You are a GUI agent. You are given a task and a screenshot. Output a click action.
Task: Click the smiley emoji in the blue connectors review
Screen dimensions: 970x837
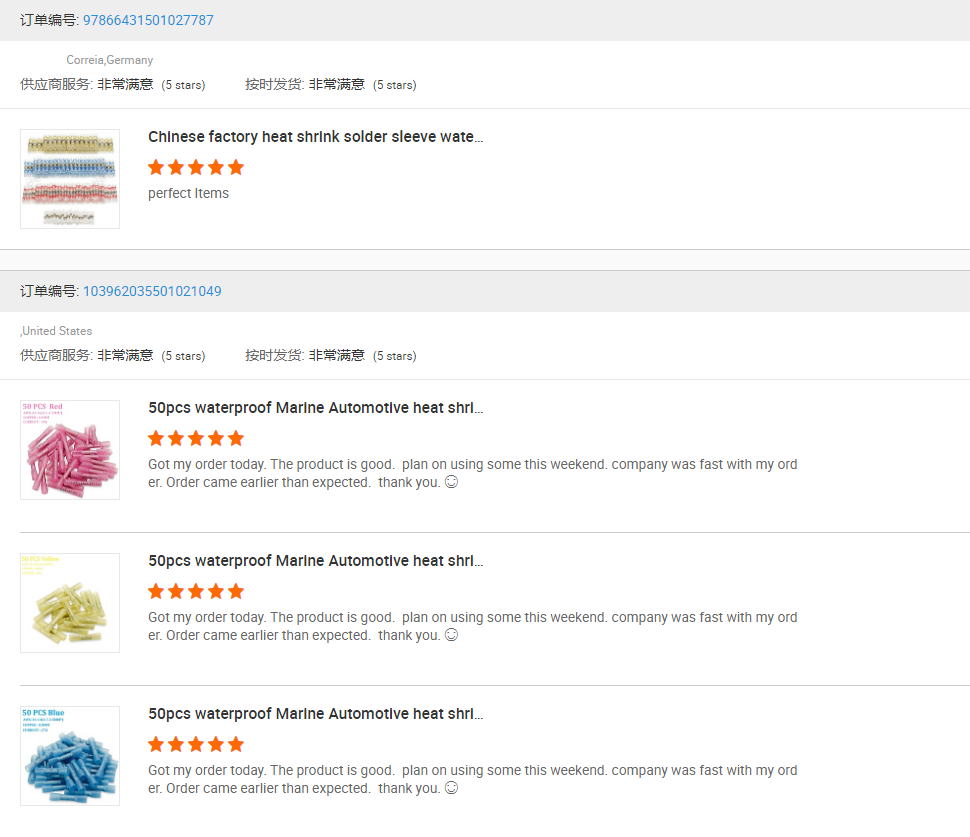[x=451, y=788]
